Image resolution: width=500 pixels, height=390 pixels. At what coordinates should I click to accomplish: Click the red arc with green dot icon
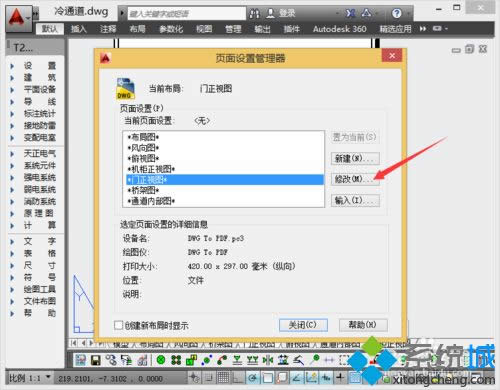pos(222,360)
